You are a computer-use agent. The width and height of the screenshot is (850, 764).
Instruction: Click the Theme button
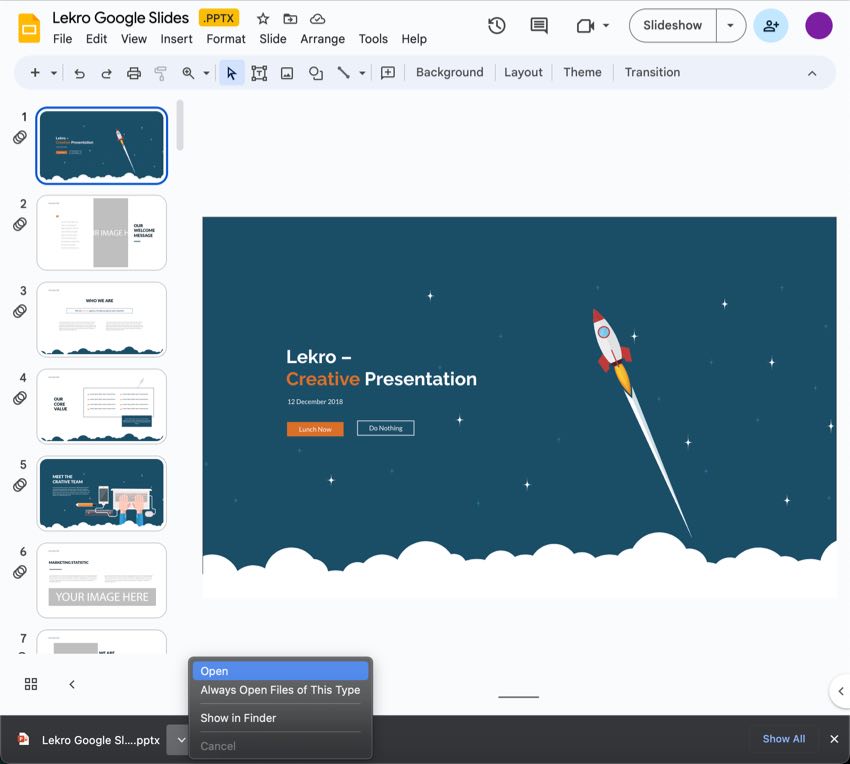[x=582, y=73]
